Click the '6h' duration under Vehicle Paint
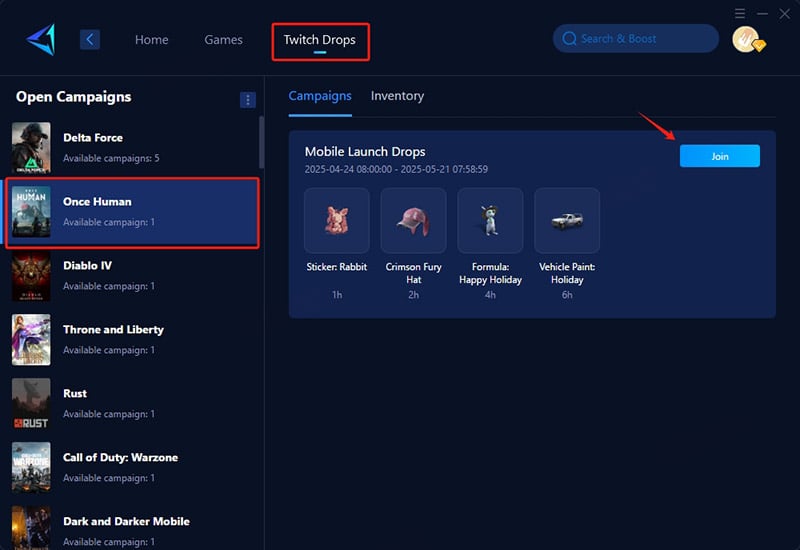 click(x=567, y=295)
